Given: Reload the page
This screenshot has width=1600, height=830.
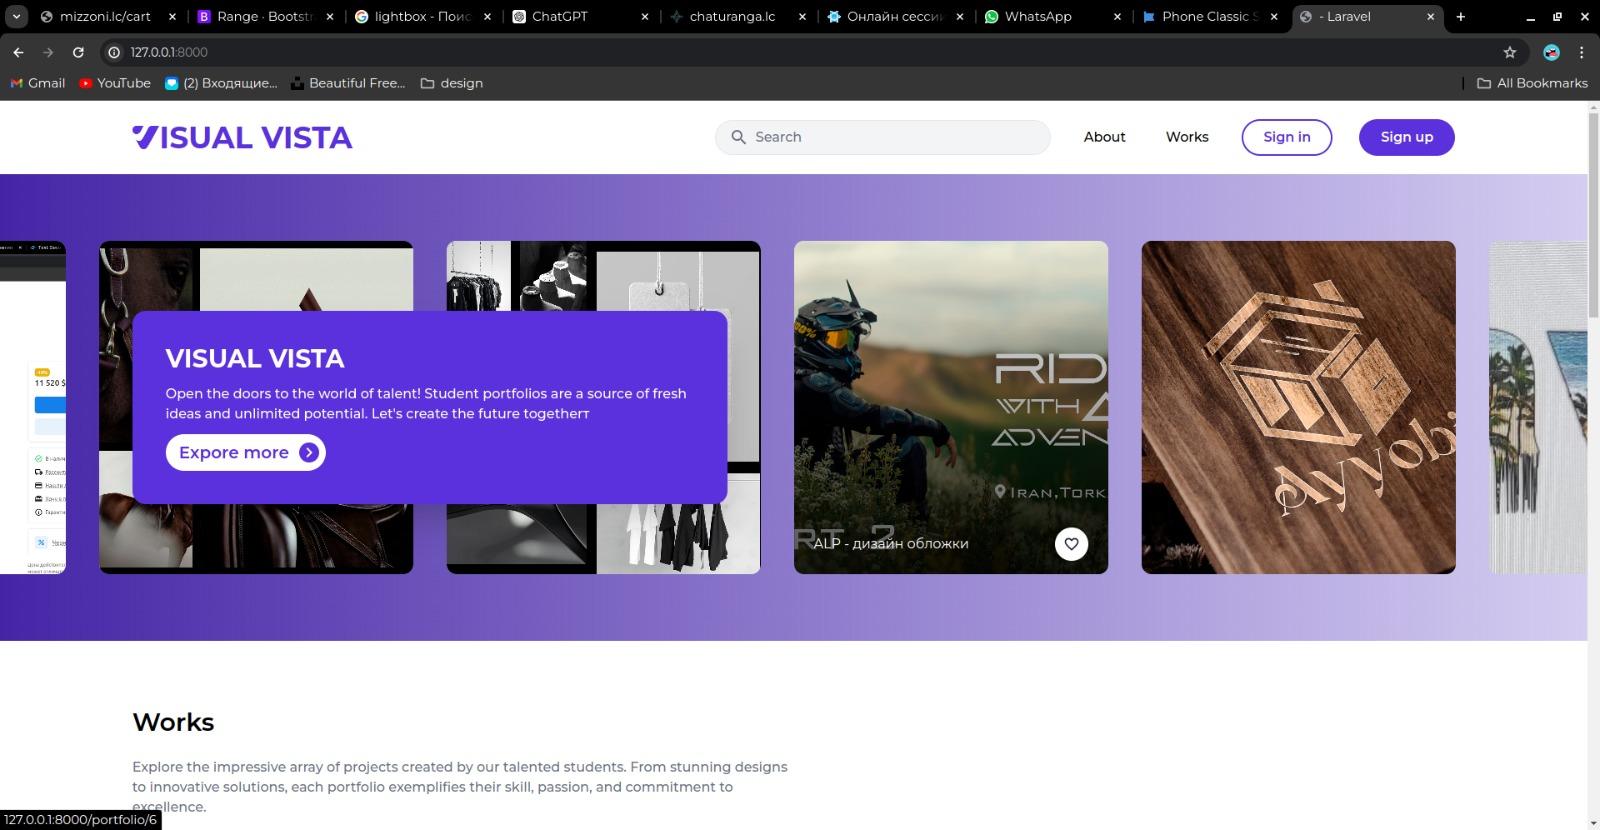Looking at the screenshot, I should coord(78,52).
